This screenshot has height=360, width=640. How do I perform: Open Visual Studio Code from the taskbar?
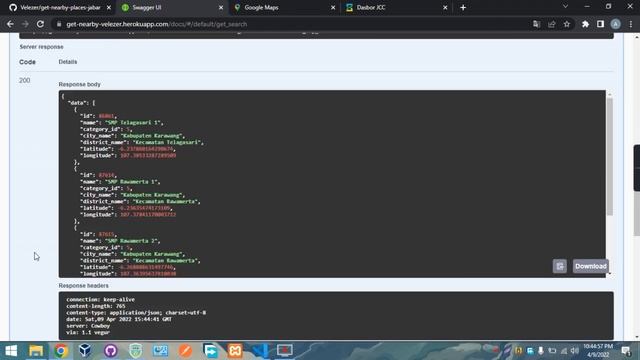[x=260, y=351]
